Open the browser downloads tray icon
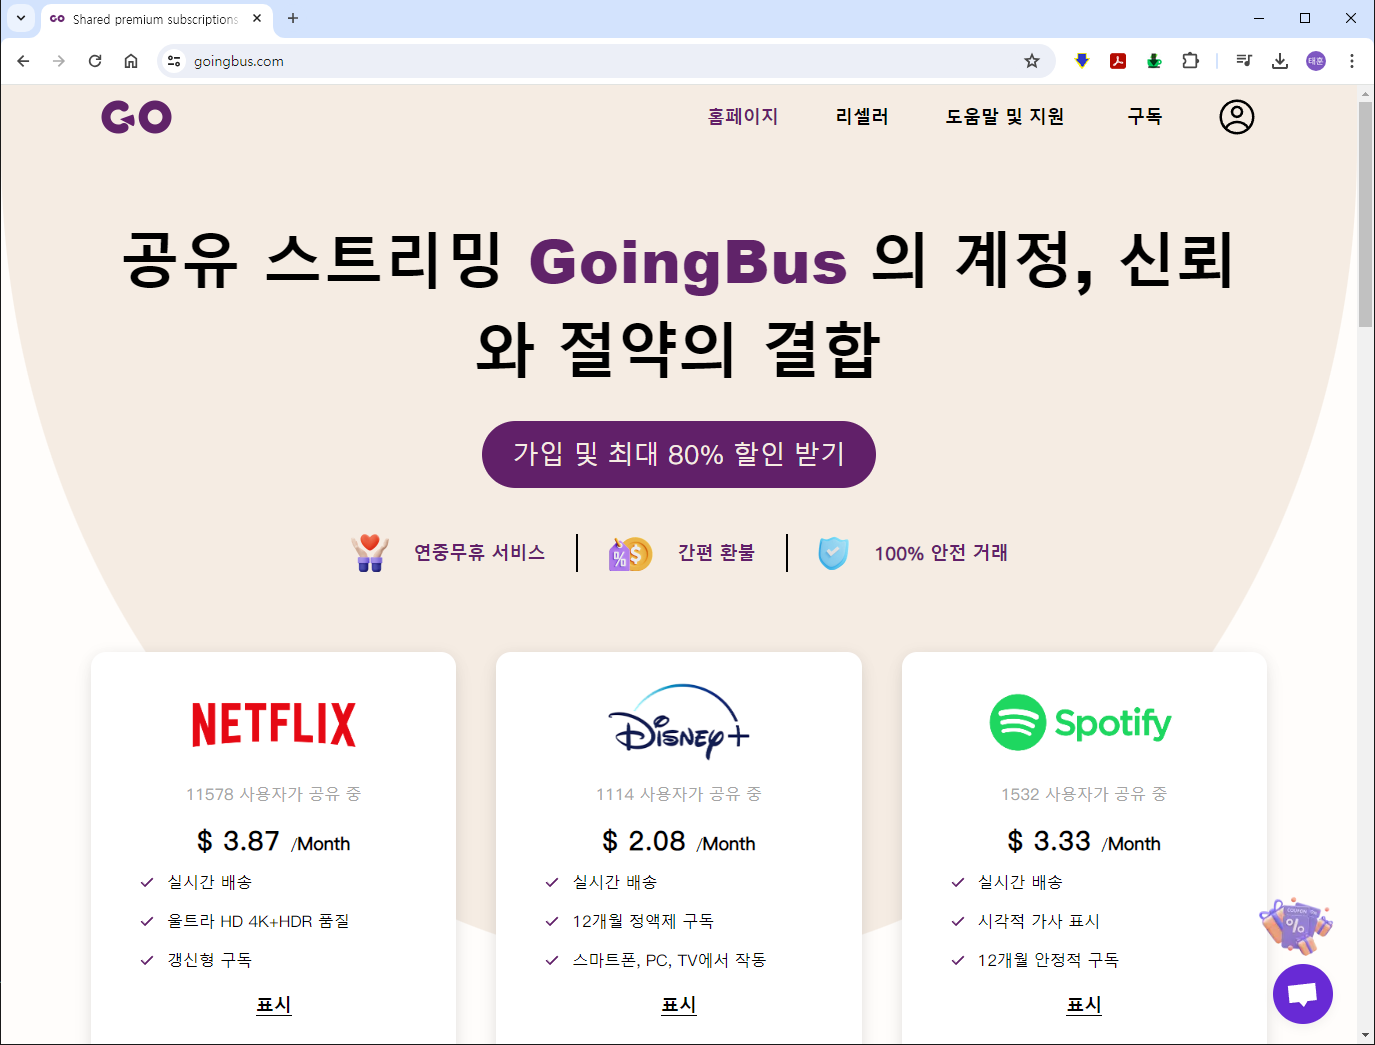 1280,61
